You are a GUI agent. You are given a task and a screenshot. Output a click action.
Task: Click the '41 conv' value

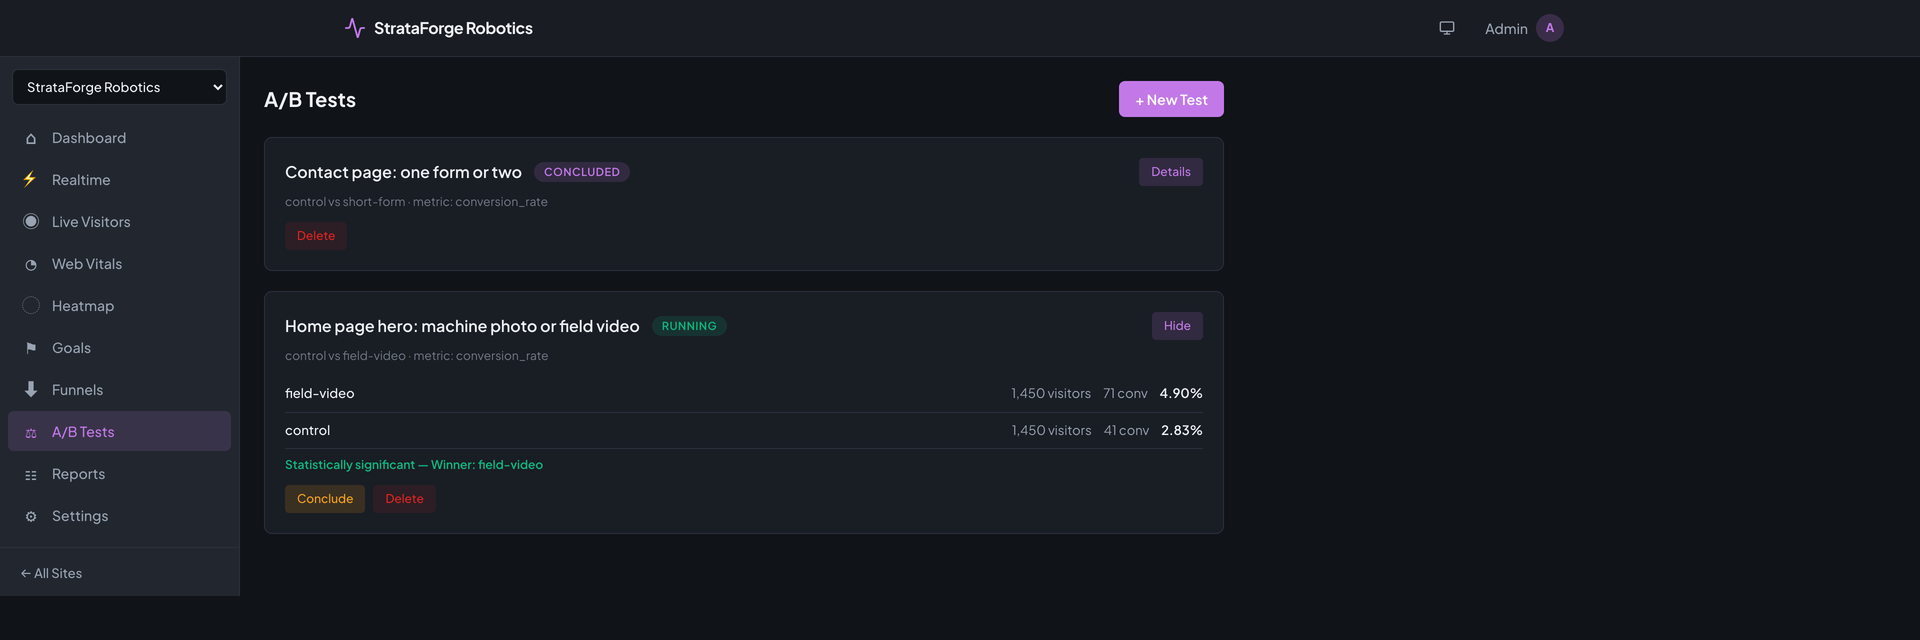[x=1126, y=430]
